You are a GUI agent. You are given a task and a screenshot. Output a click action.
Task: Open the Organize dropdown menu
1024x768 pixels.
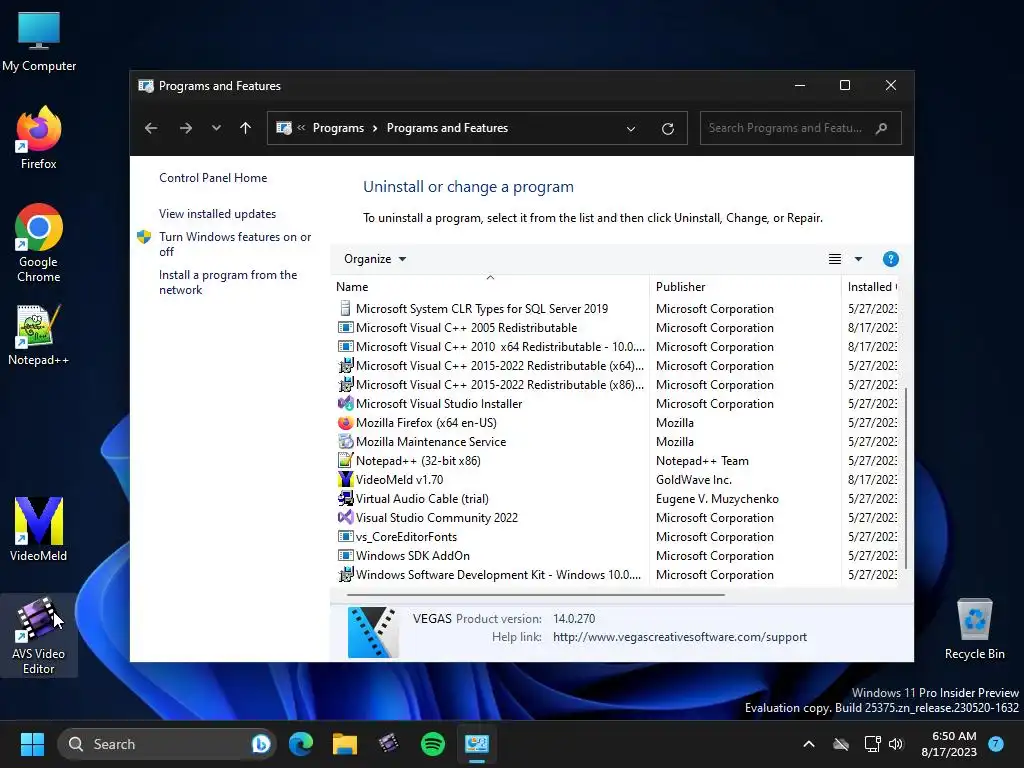coord(375,259)
